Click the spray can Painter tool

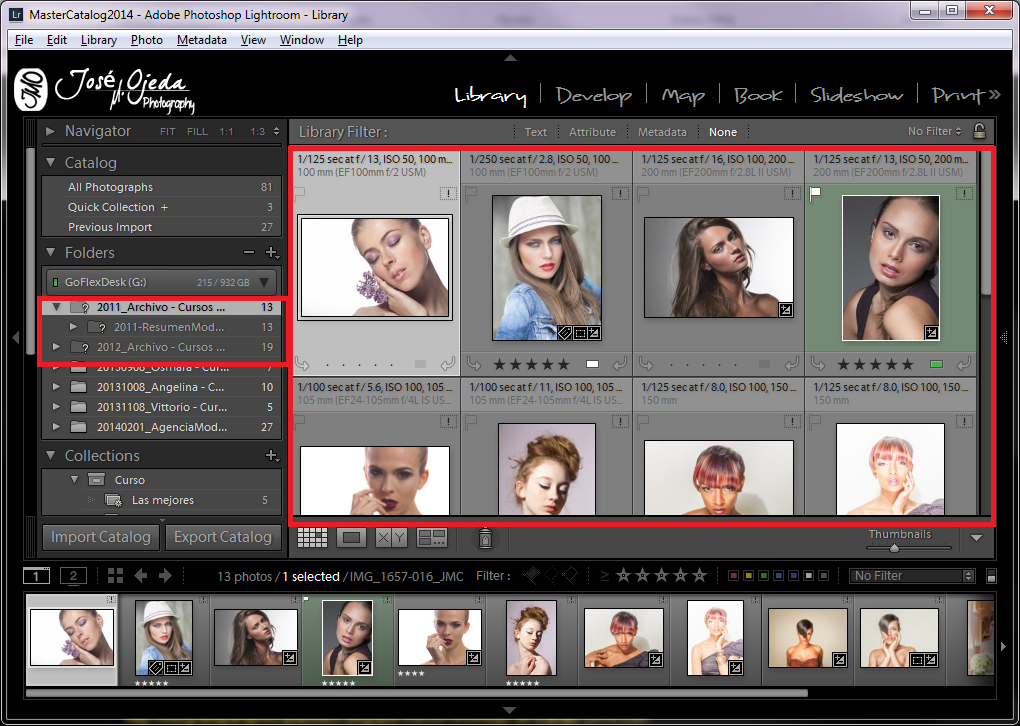(485, 538)
